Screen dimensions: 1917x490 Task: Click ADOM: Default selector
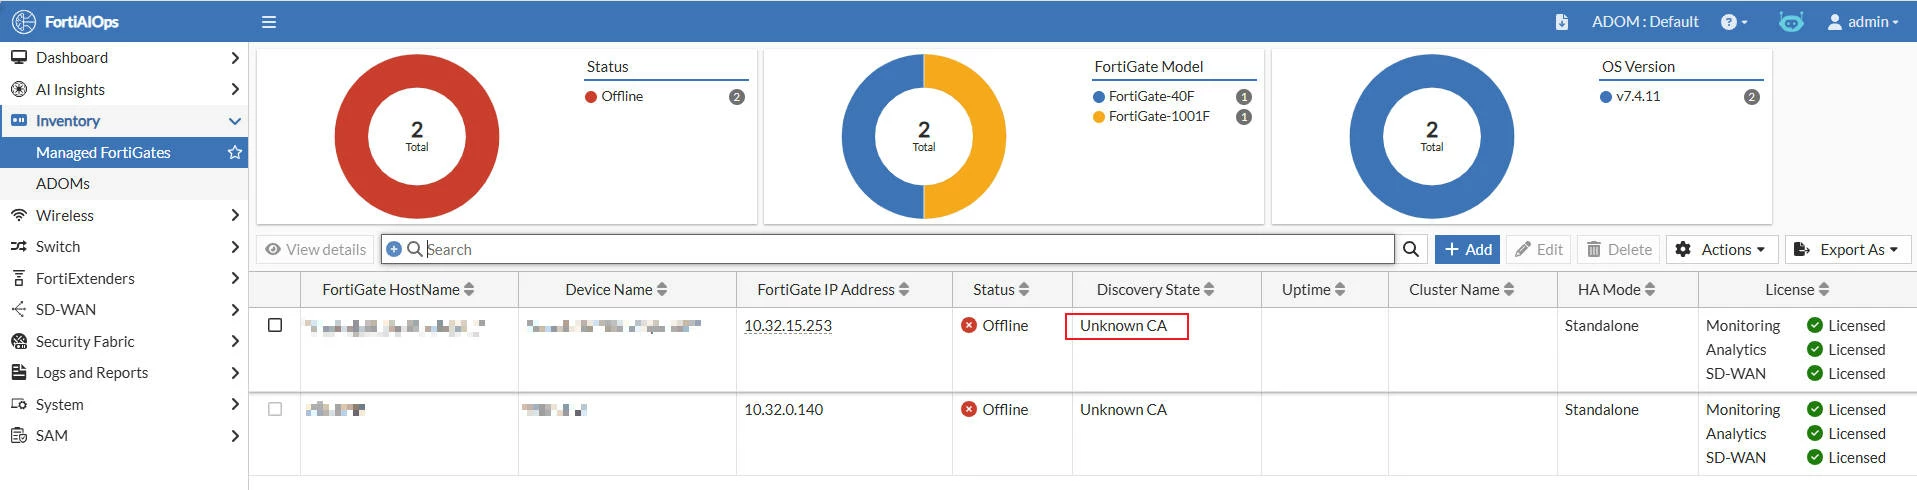coord(1645,21)
